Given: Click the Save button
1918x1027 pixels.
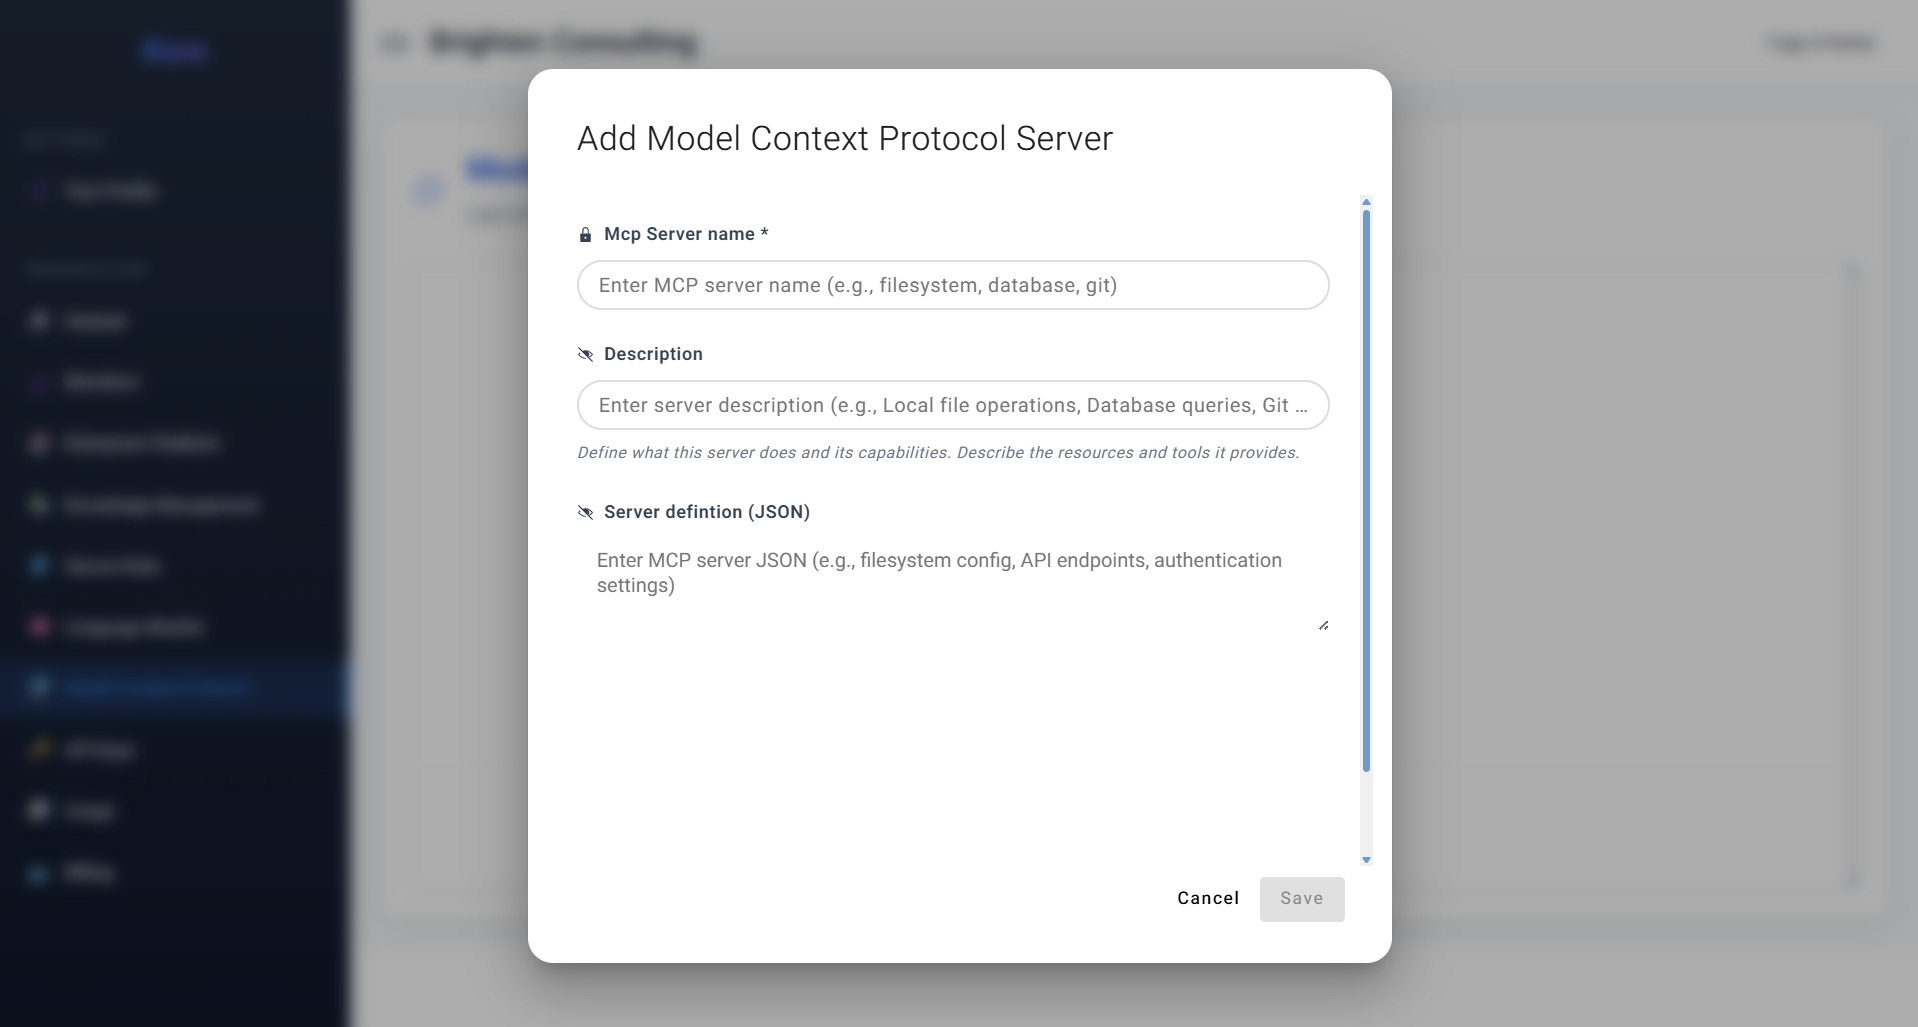Looking at the screenshot, I should (1302, 899).
